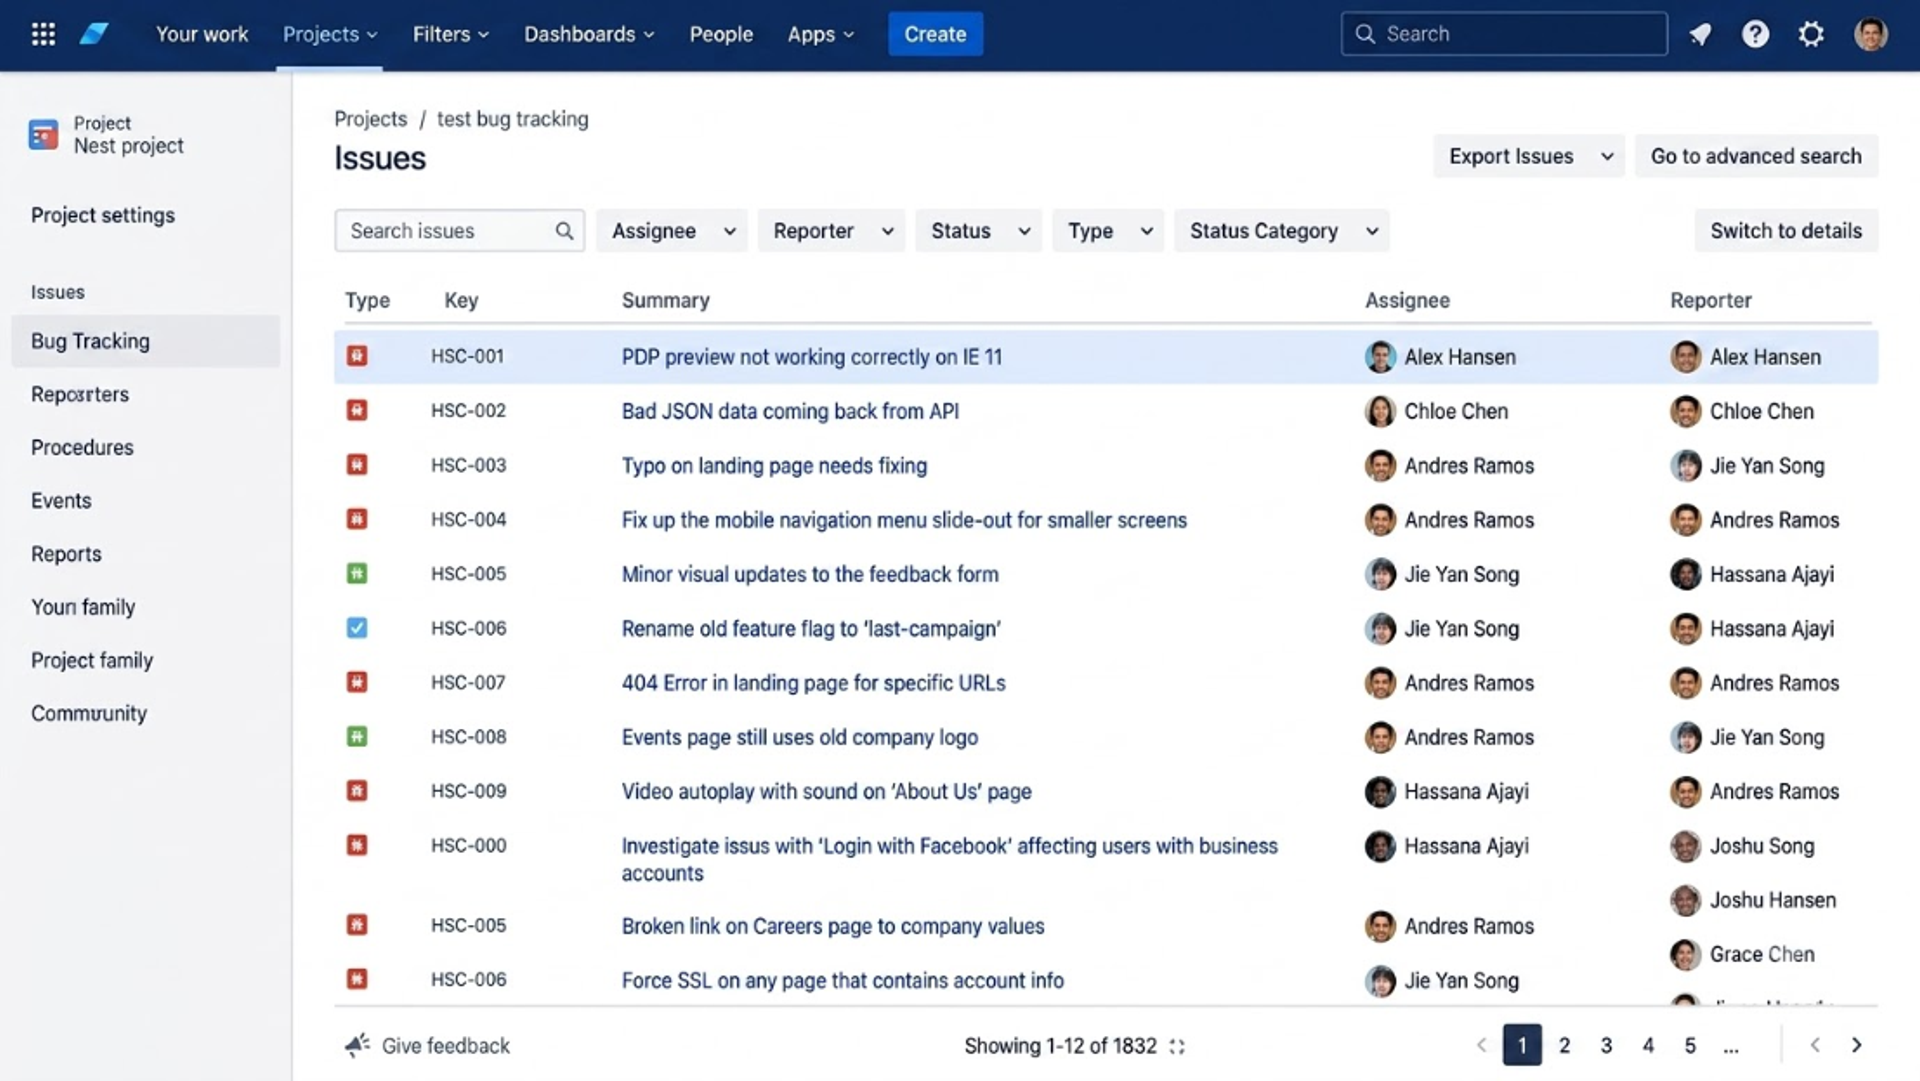Open the Assignee filter dropdown

(x=672, y=231)
